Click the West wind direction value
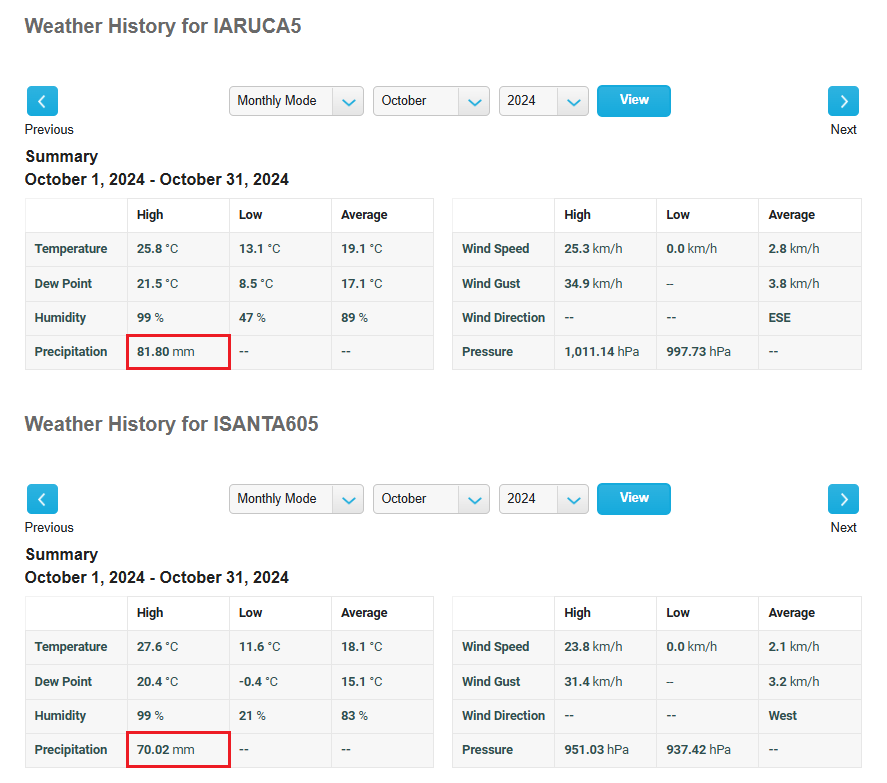This screenshot has height=783, width=887. [x=782, y=716]
